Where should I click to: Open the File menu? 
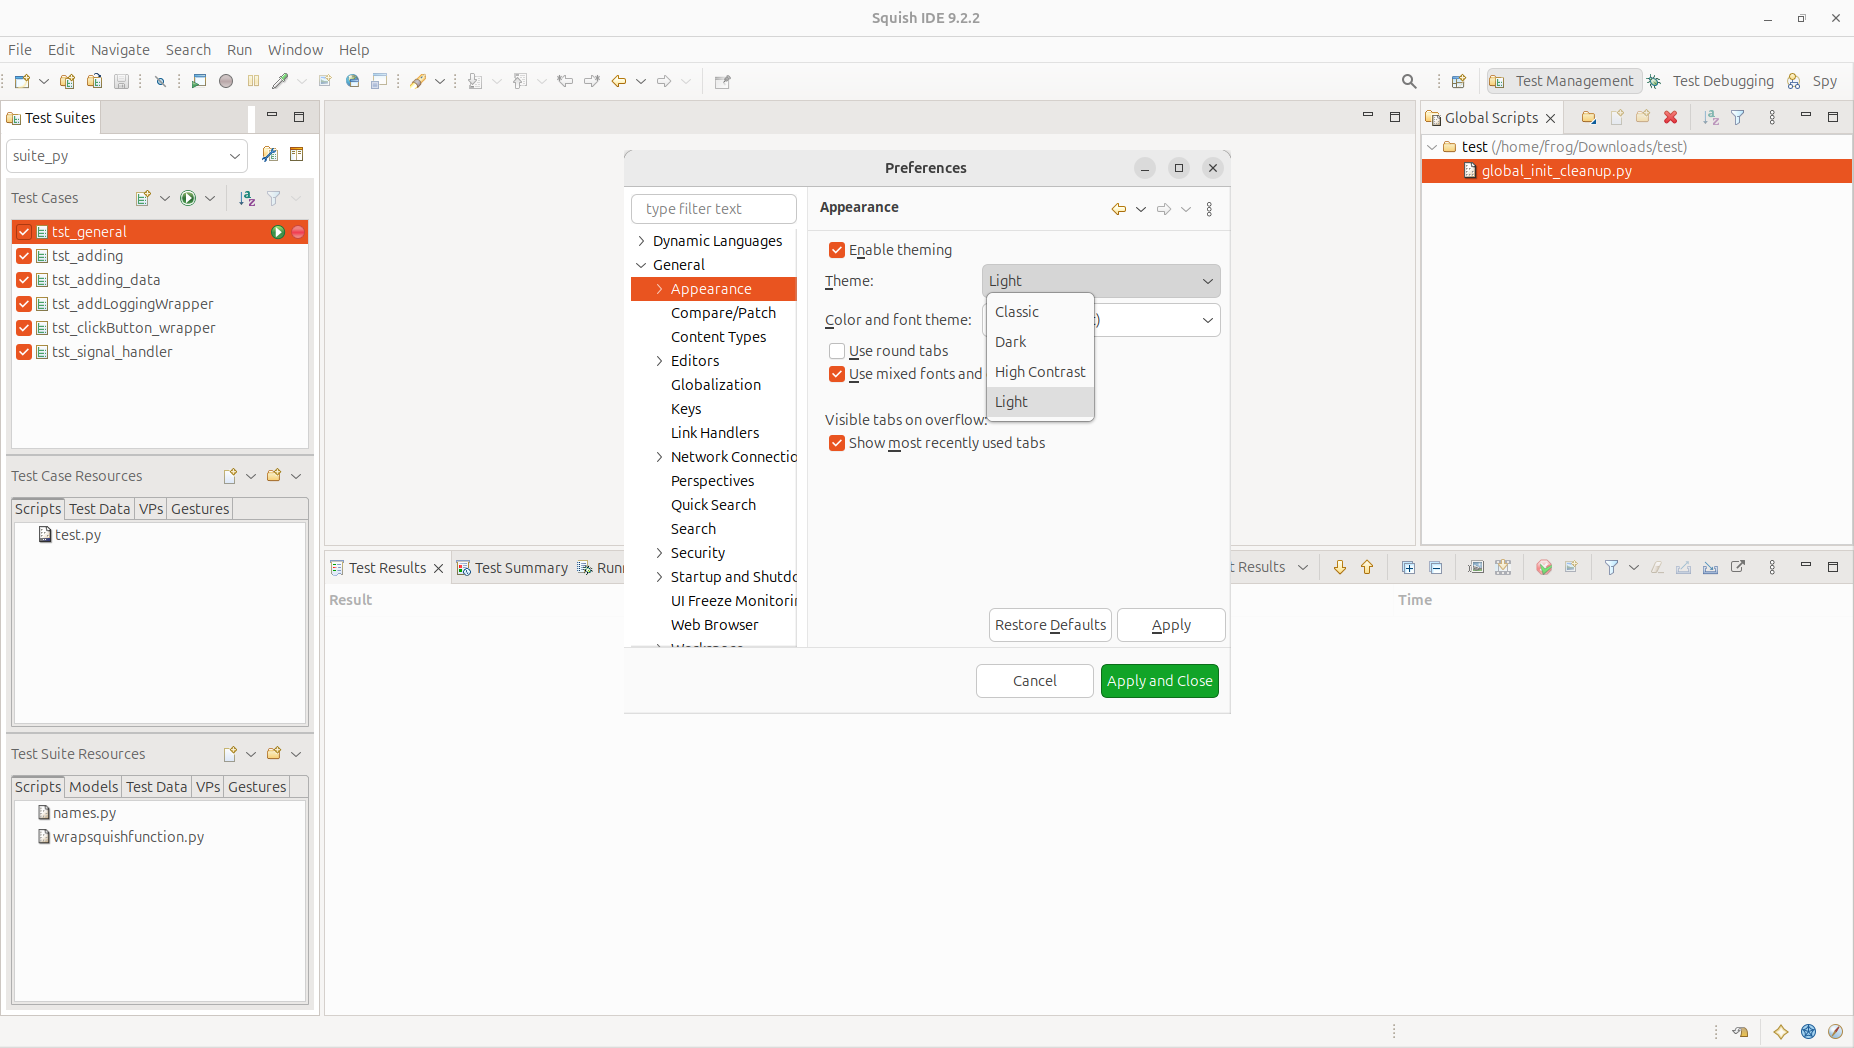(20, 50)
